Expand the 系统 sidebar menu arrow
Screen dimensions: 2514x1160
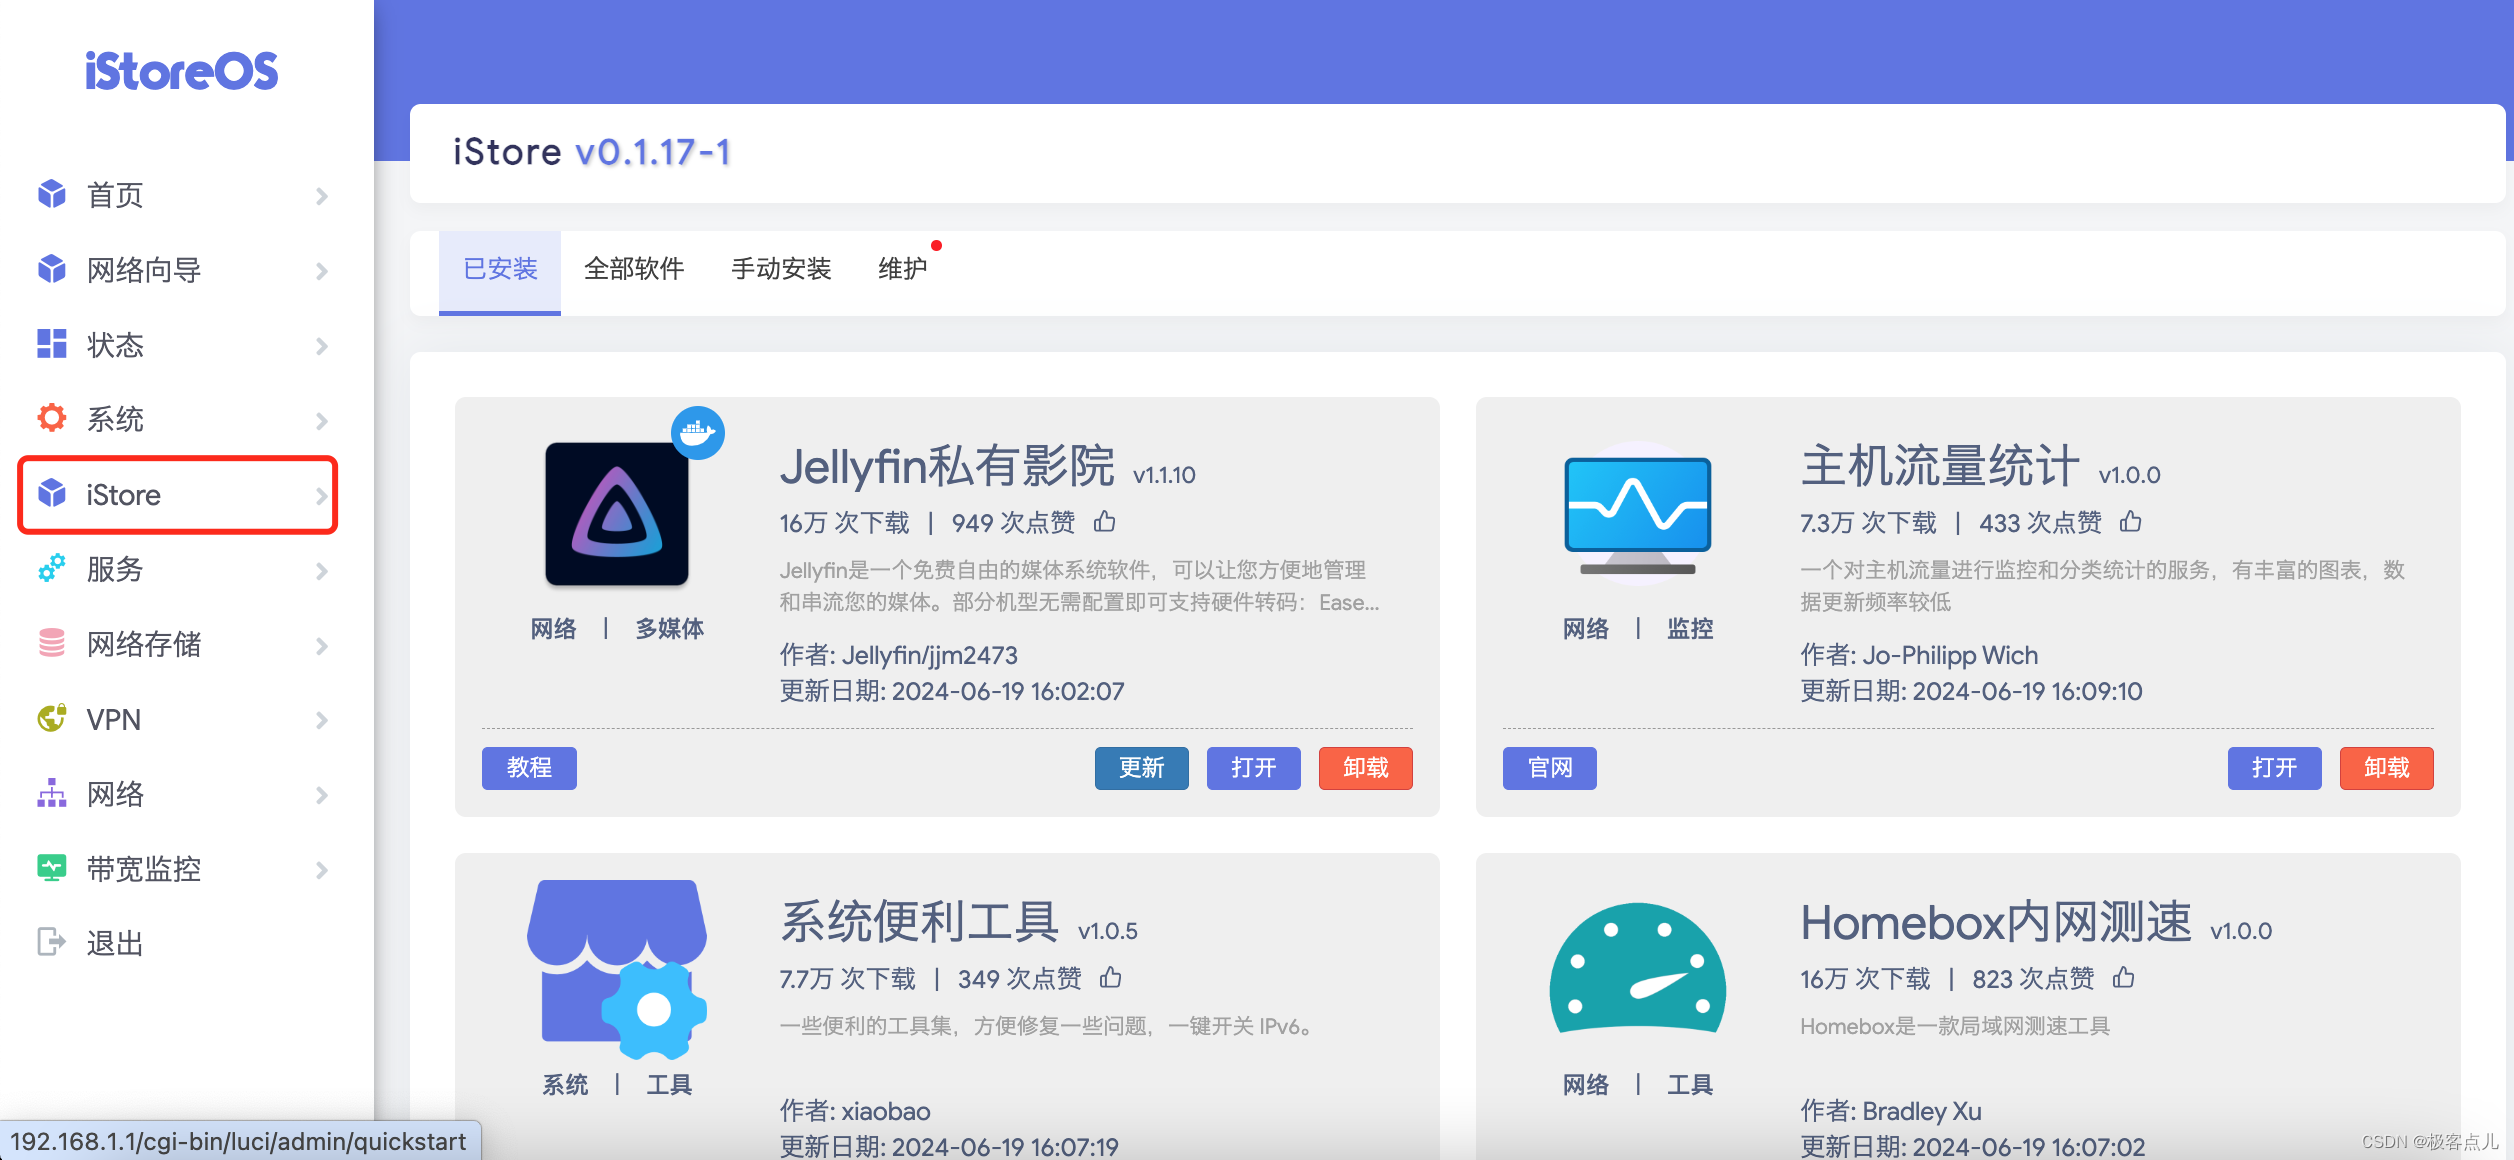pos(322,421)
